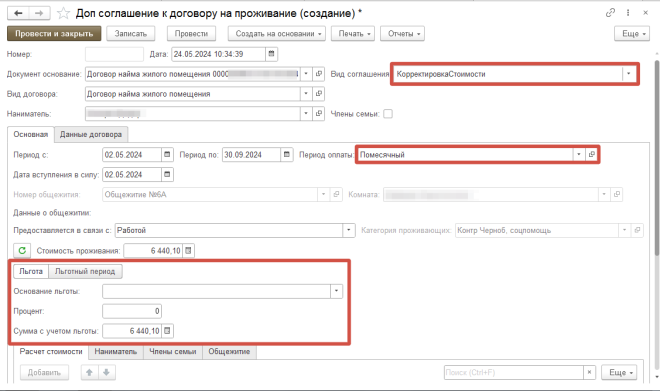Expand Основание льготы dropdown list
This screenshot has width=660, height=391.
pos(336,291)
